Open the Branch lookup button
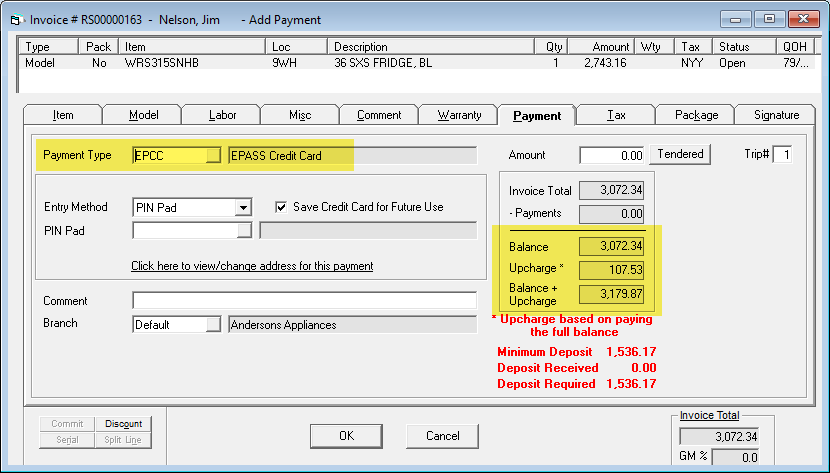Image resolution: width=830 pixels, height=473 pixels. [x=213, y=324]
